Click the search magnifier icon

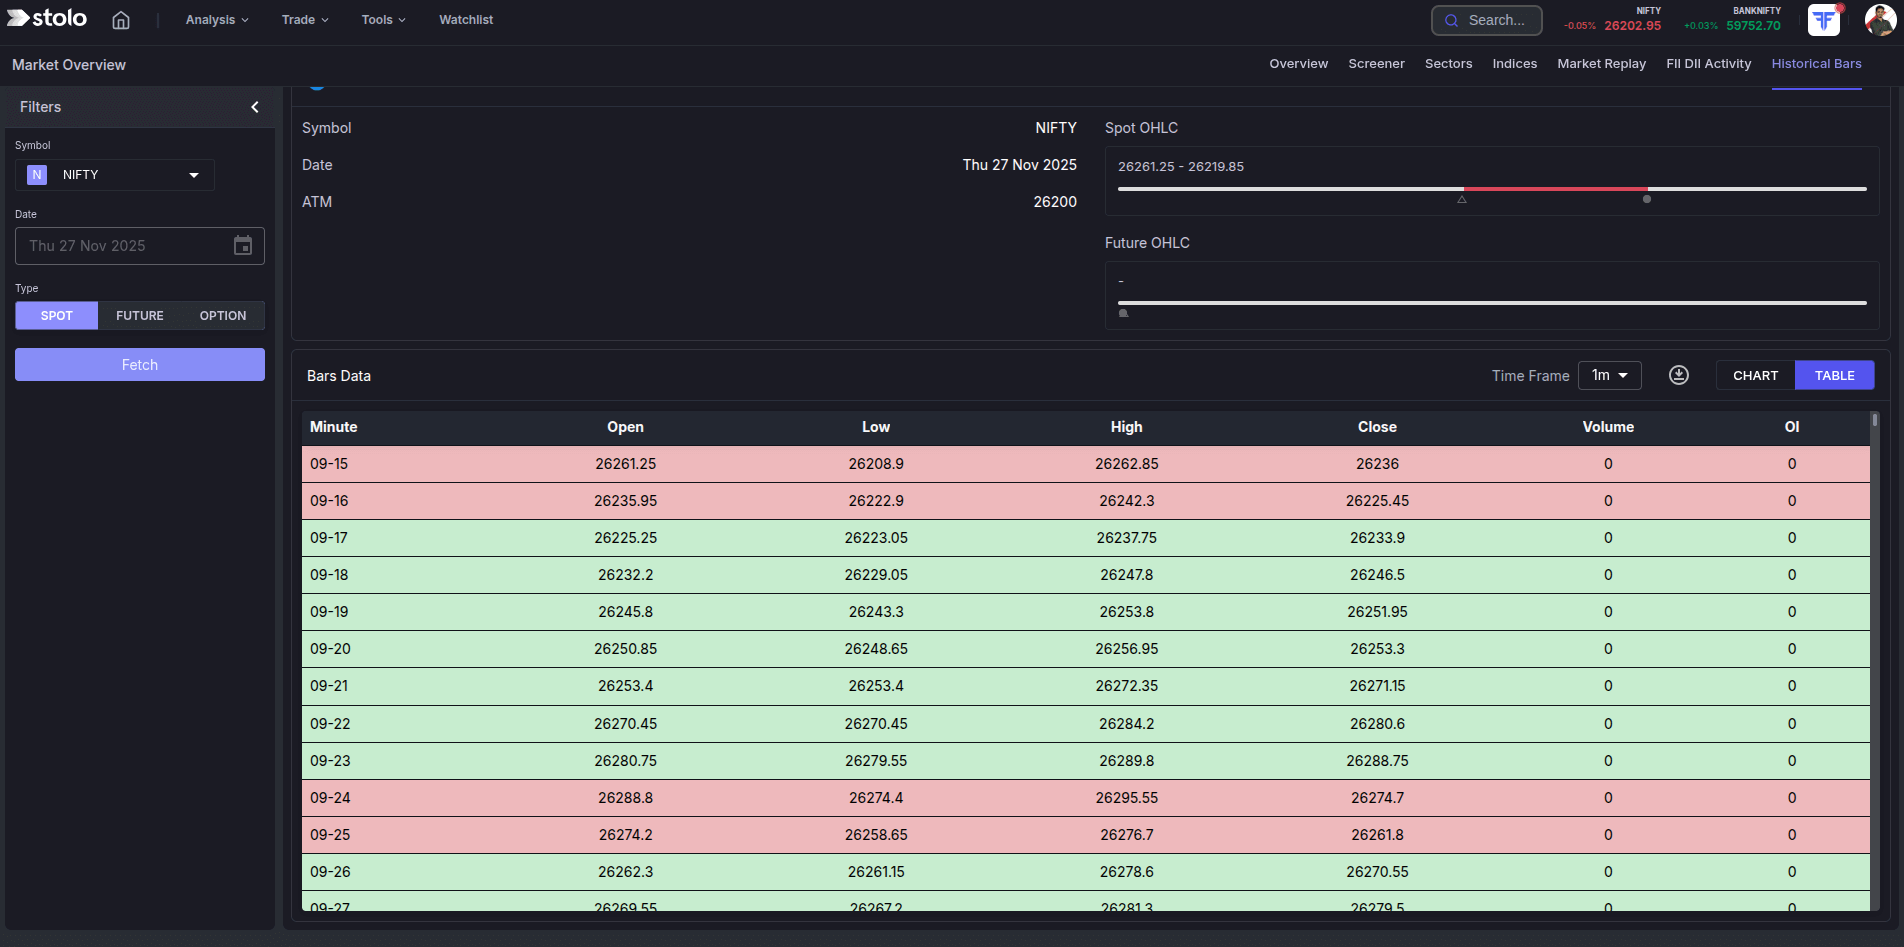tap(1453, 20)
